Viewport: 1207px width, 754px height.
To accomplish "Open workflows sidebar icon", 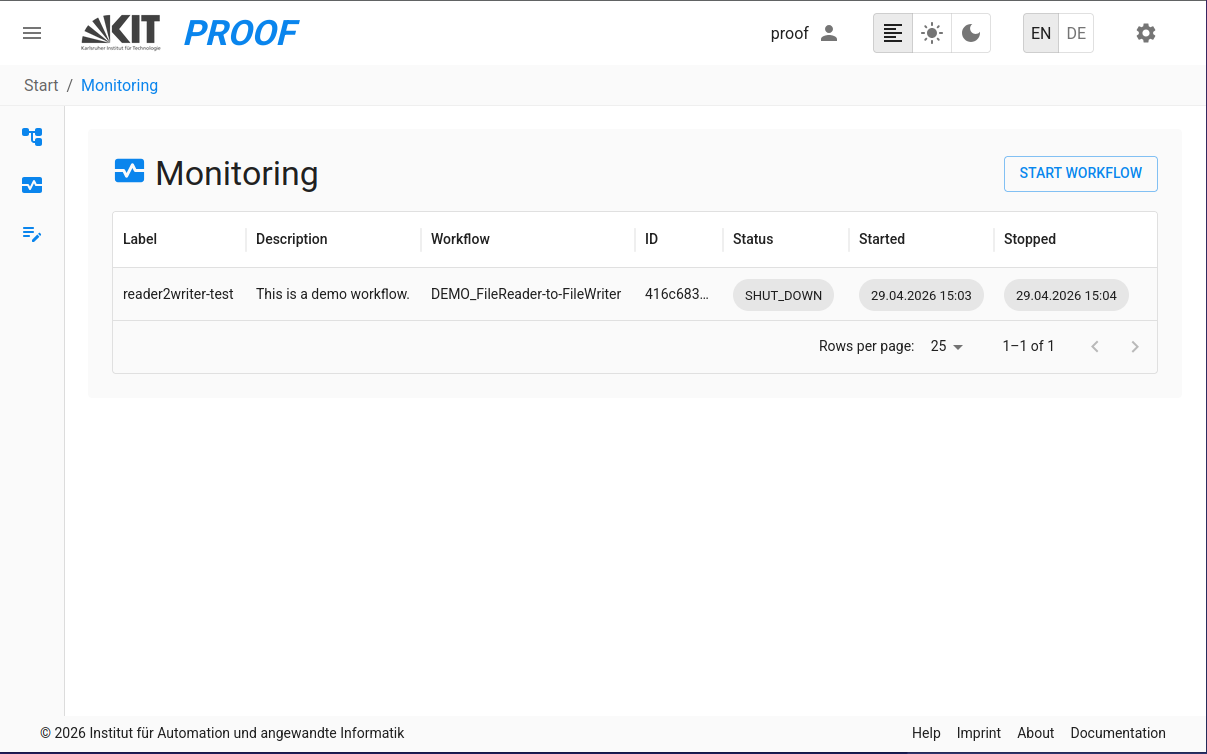I will (32, 136).
